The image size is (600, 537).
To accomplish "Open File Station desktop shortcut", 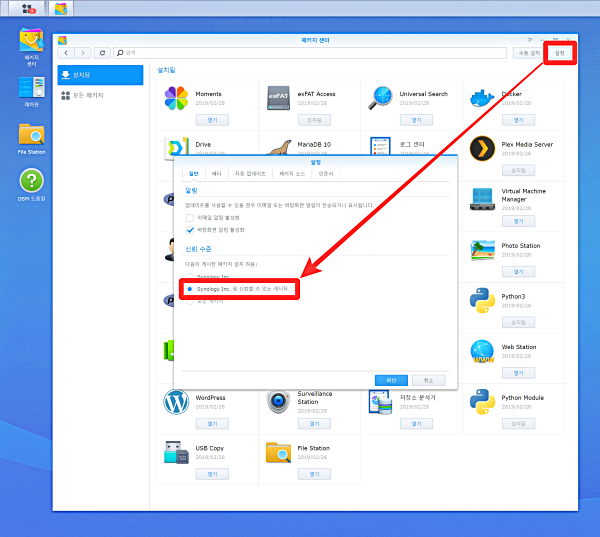I will 31,139.
